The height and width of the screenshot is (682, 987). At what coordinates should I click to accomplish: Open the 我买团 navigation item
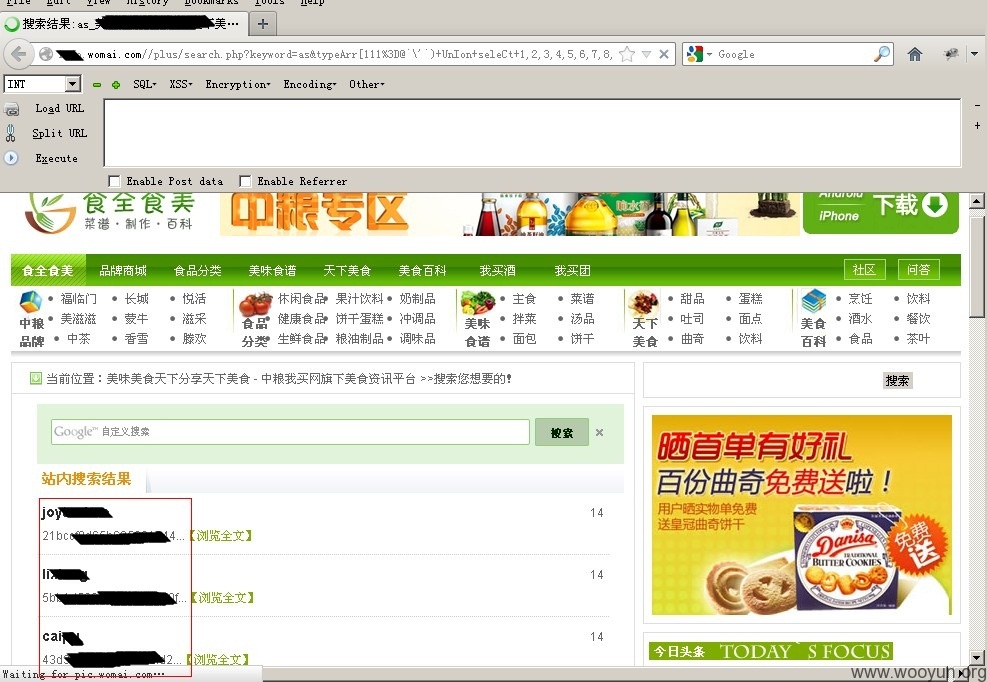[572, 271]
